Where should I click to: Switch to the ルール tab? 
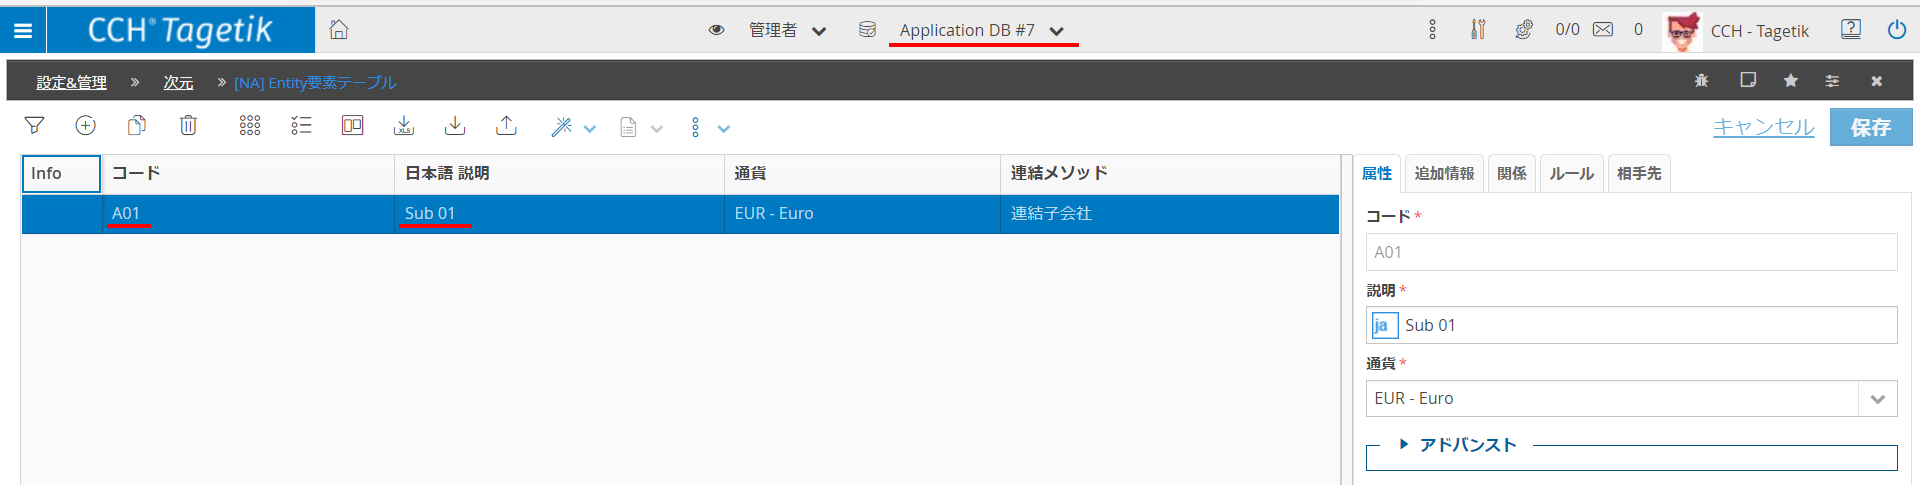pos(1571,174)
